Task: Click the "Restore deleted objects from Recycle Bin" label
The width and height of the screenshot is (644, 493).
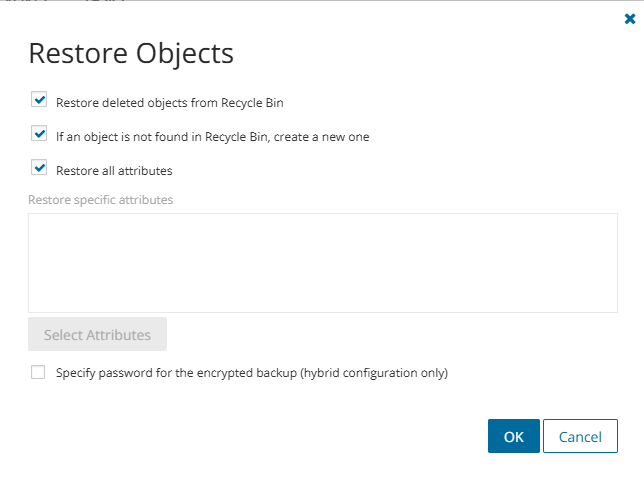Action: tap(170, 102)
